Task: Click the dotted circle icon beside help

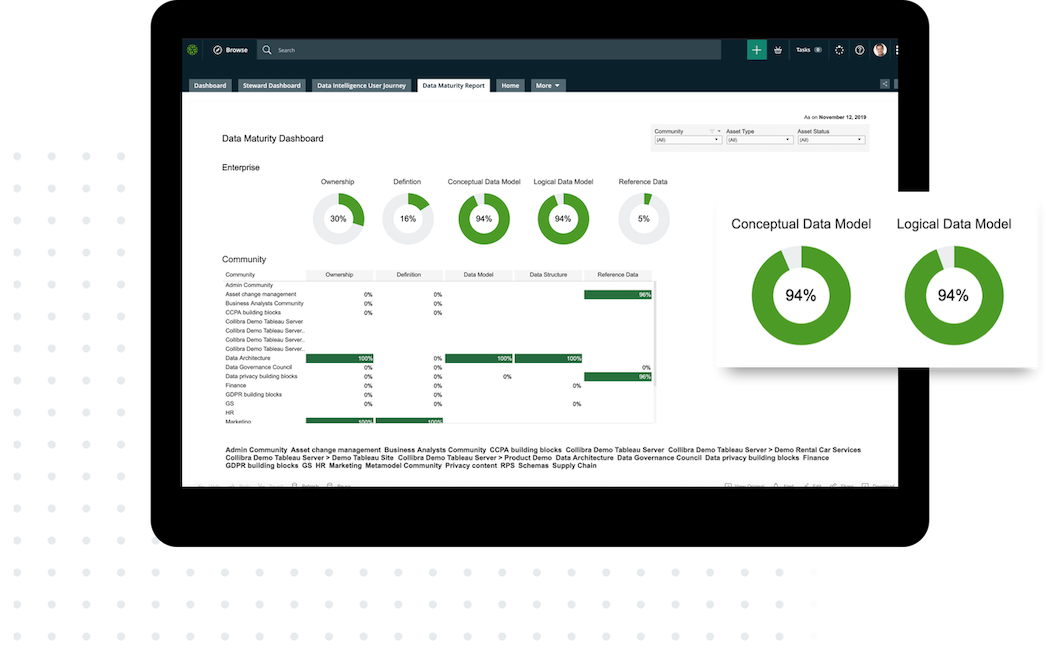Action: click(839, 49)
